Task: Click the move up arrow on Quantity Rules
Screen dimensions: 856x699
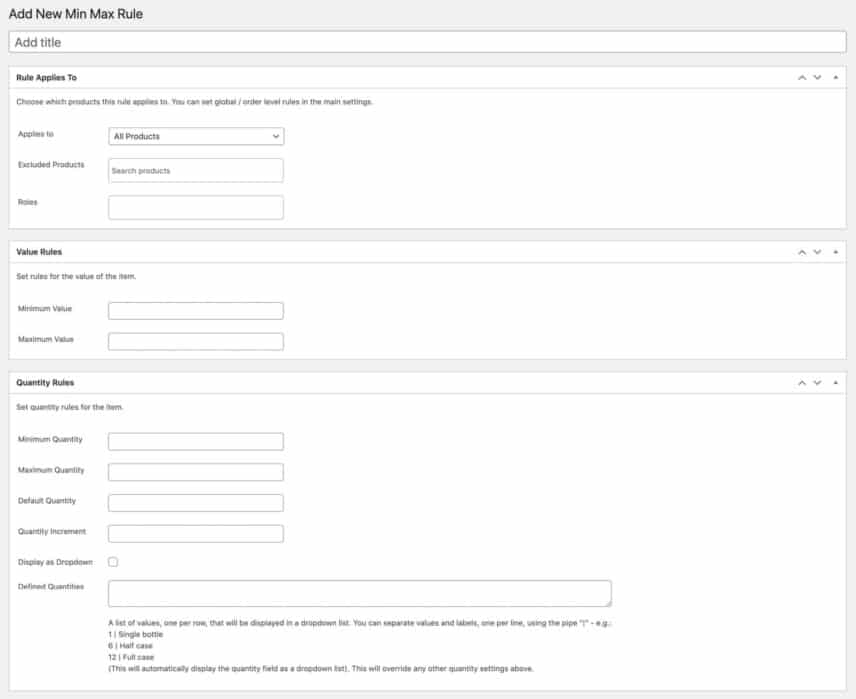Action: [801, 382]
